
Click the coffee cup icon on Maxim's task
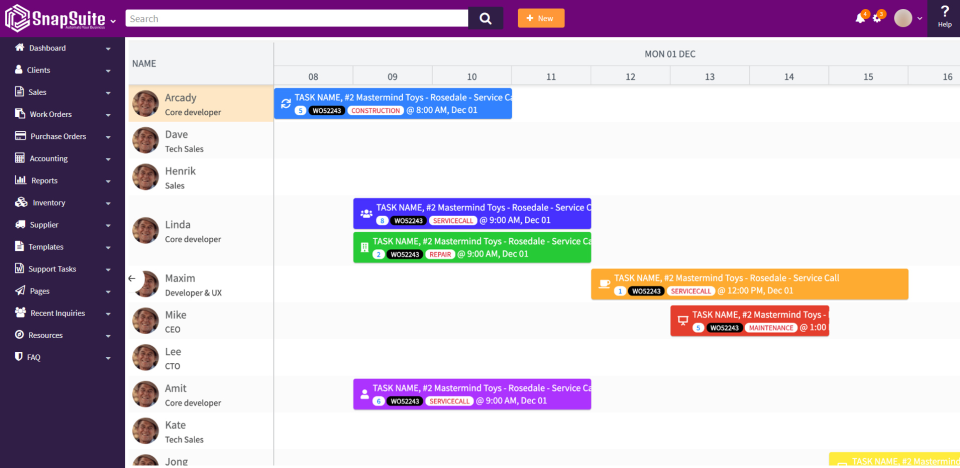(x=604, y=284)
